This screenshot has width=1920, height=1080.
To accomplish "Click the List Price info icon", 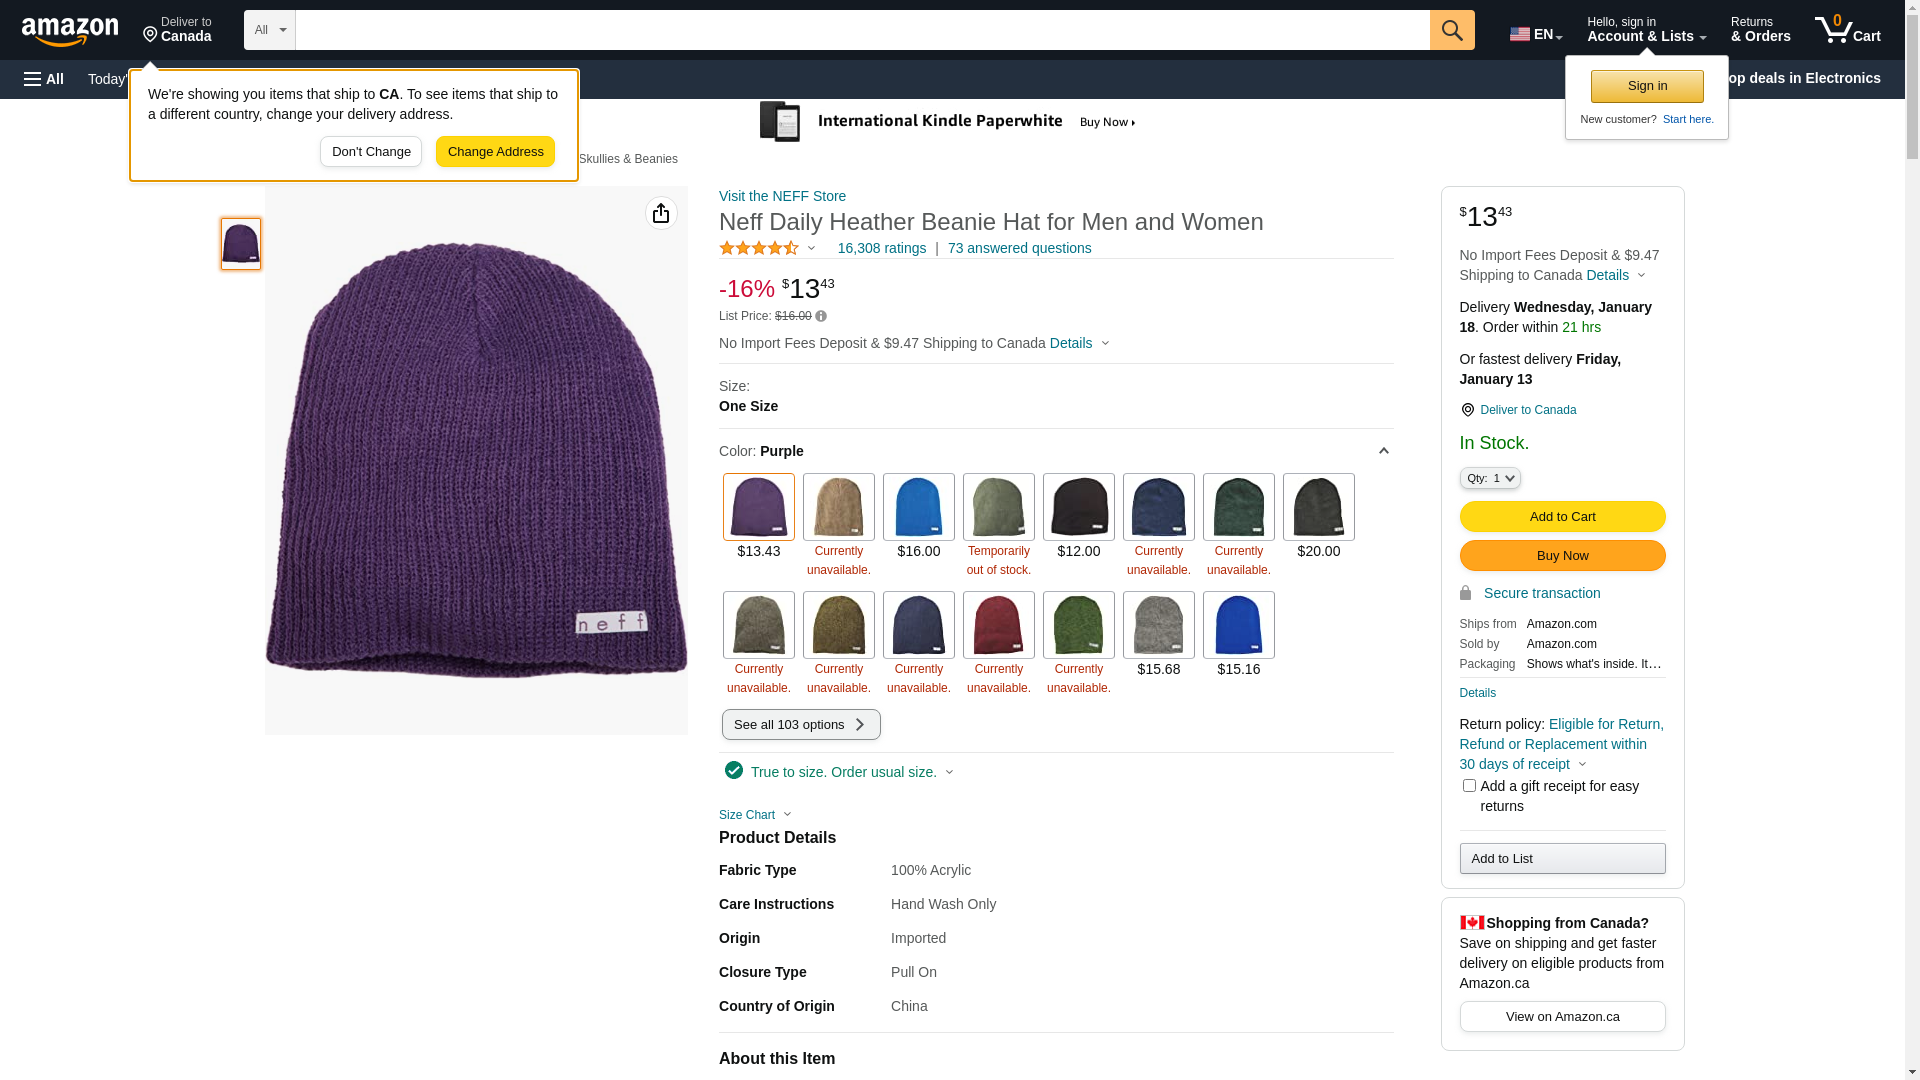I will click(821, 316).
